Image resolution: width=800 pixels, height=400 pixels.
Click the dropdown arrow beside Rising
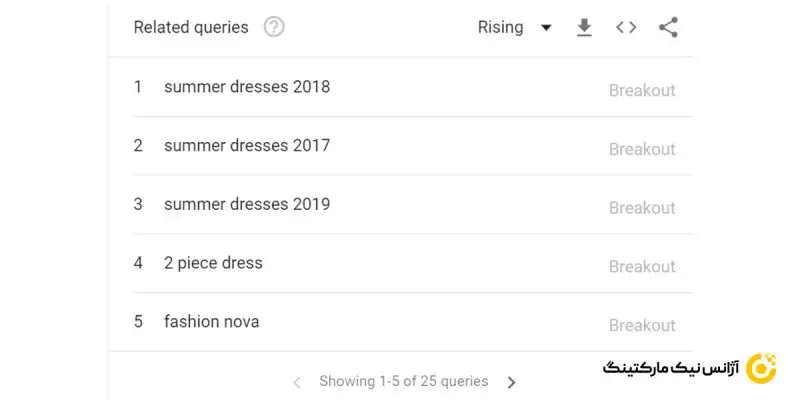click(x=546, y=28)
